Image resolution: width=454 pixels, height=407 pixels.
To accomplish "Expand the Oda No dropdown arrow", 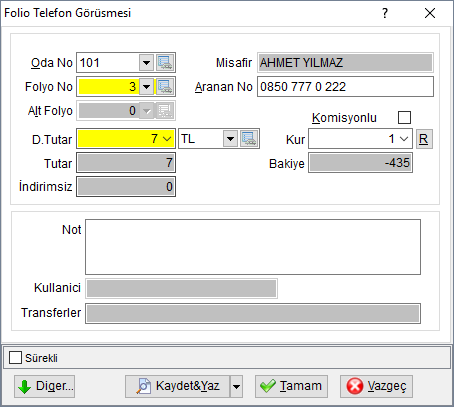I will [146, 63].
